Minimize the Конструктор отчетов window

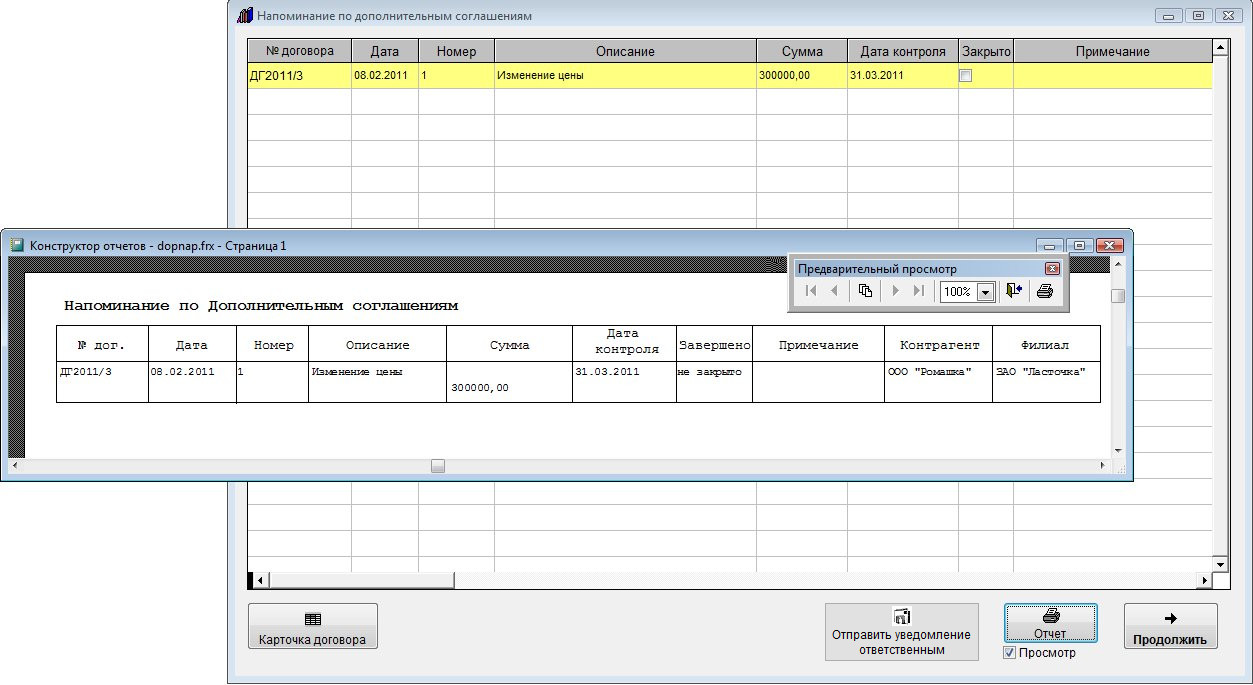coord(1051,245)
